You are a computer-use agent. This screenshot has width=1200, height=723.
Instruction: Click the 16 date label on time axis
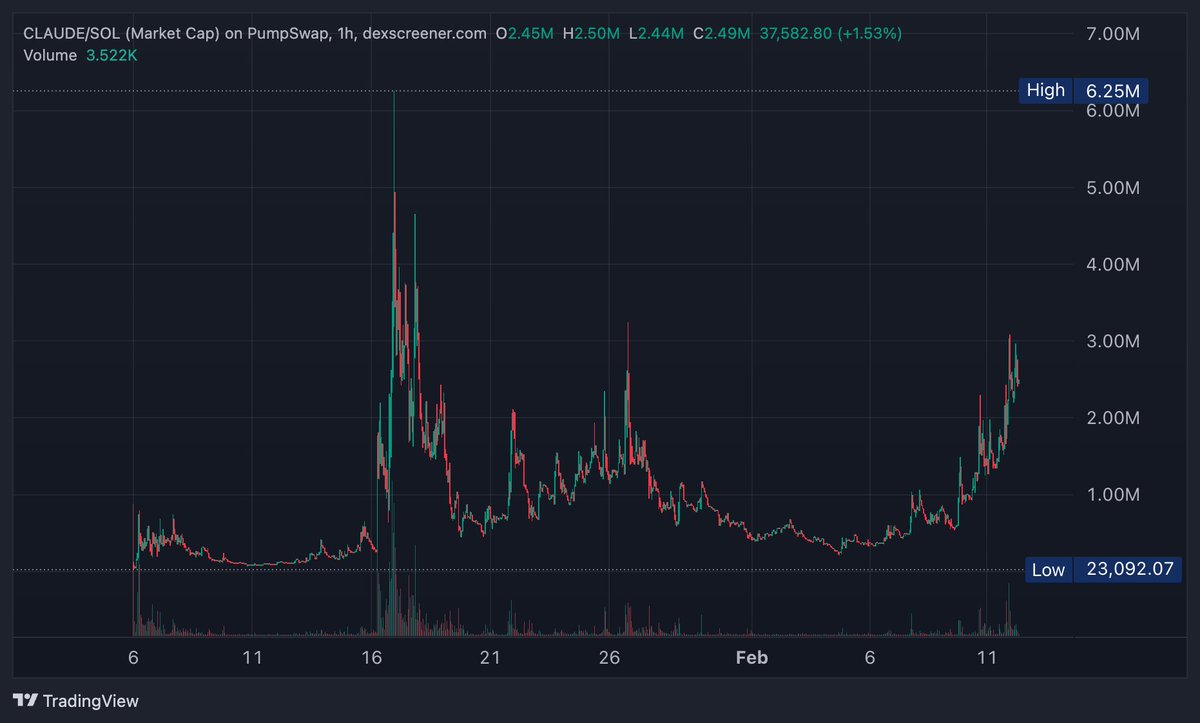click(371, 658)
